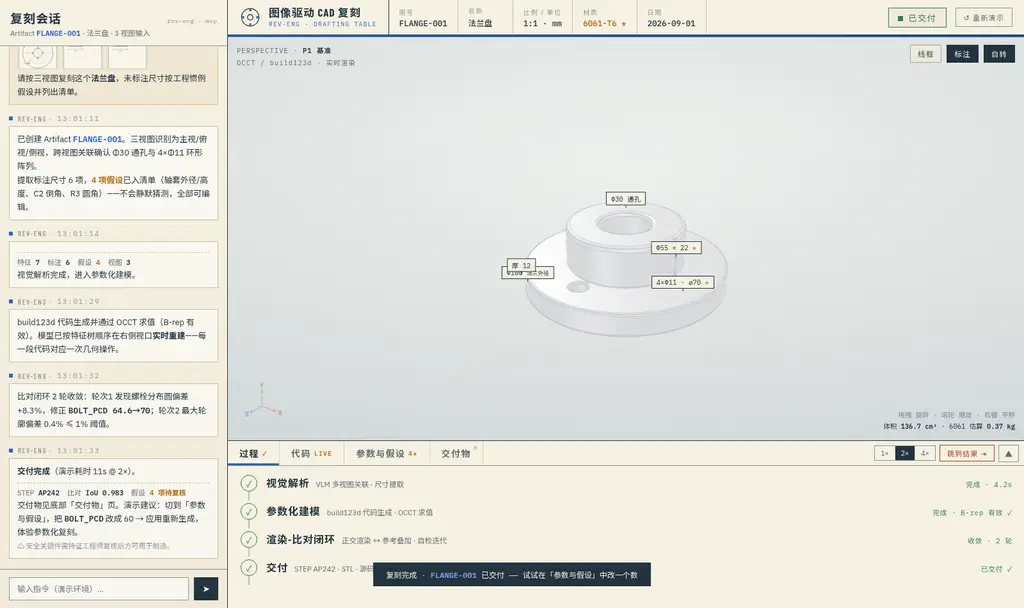Screen dimensions: 1024x608
Task: Click the 交付 step check icon
Action: click(x=248, y=568)
